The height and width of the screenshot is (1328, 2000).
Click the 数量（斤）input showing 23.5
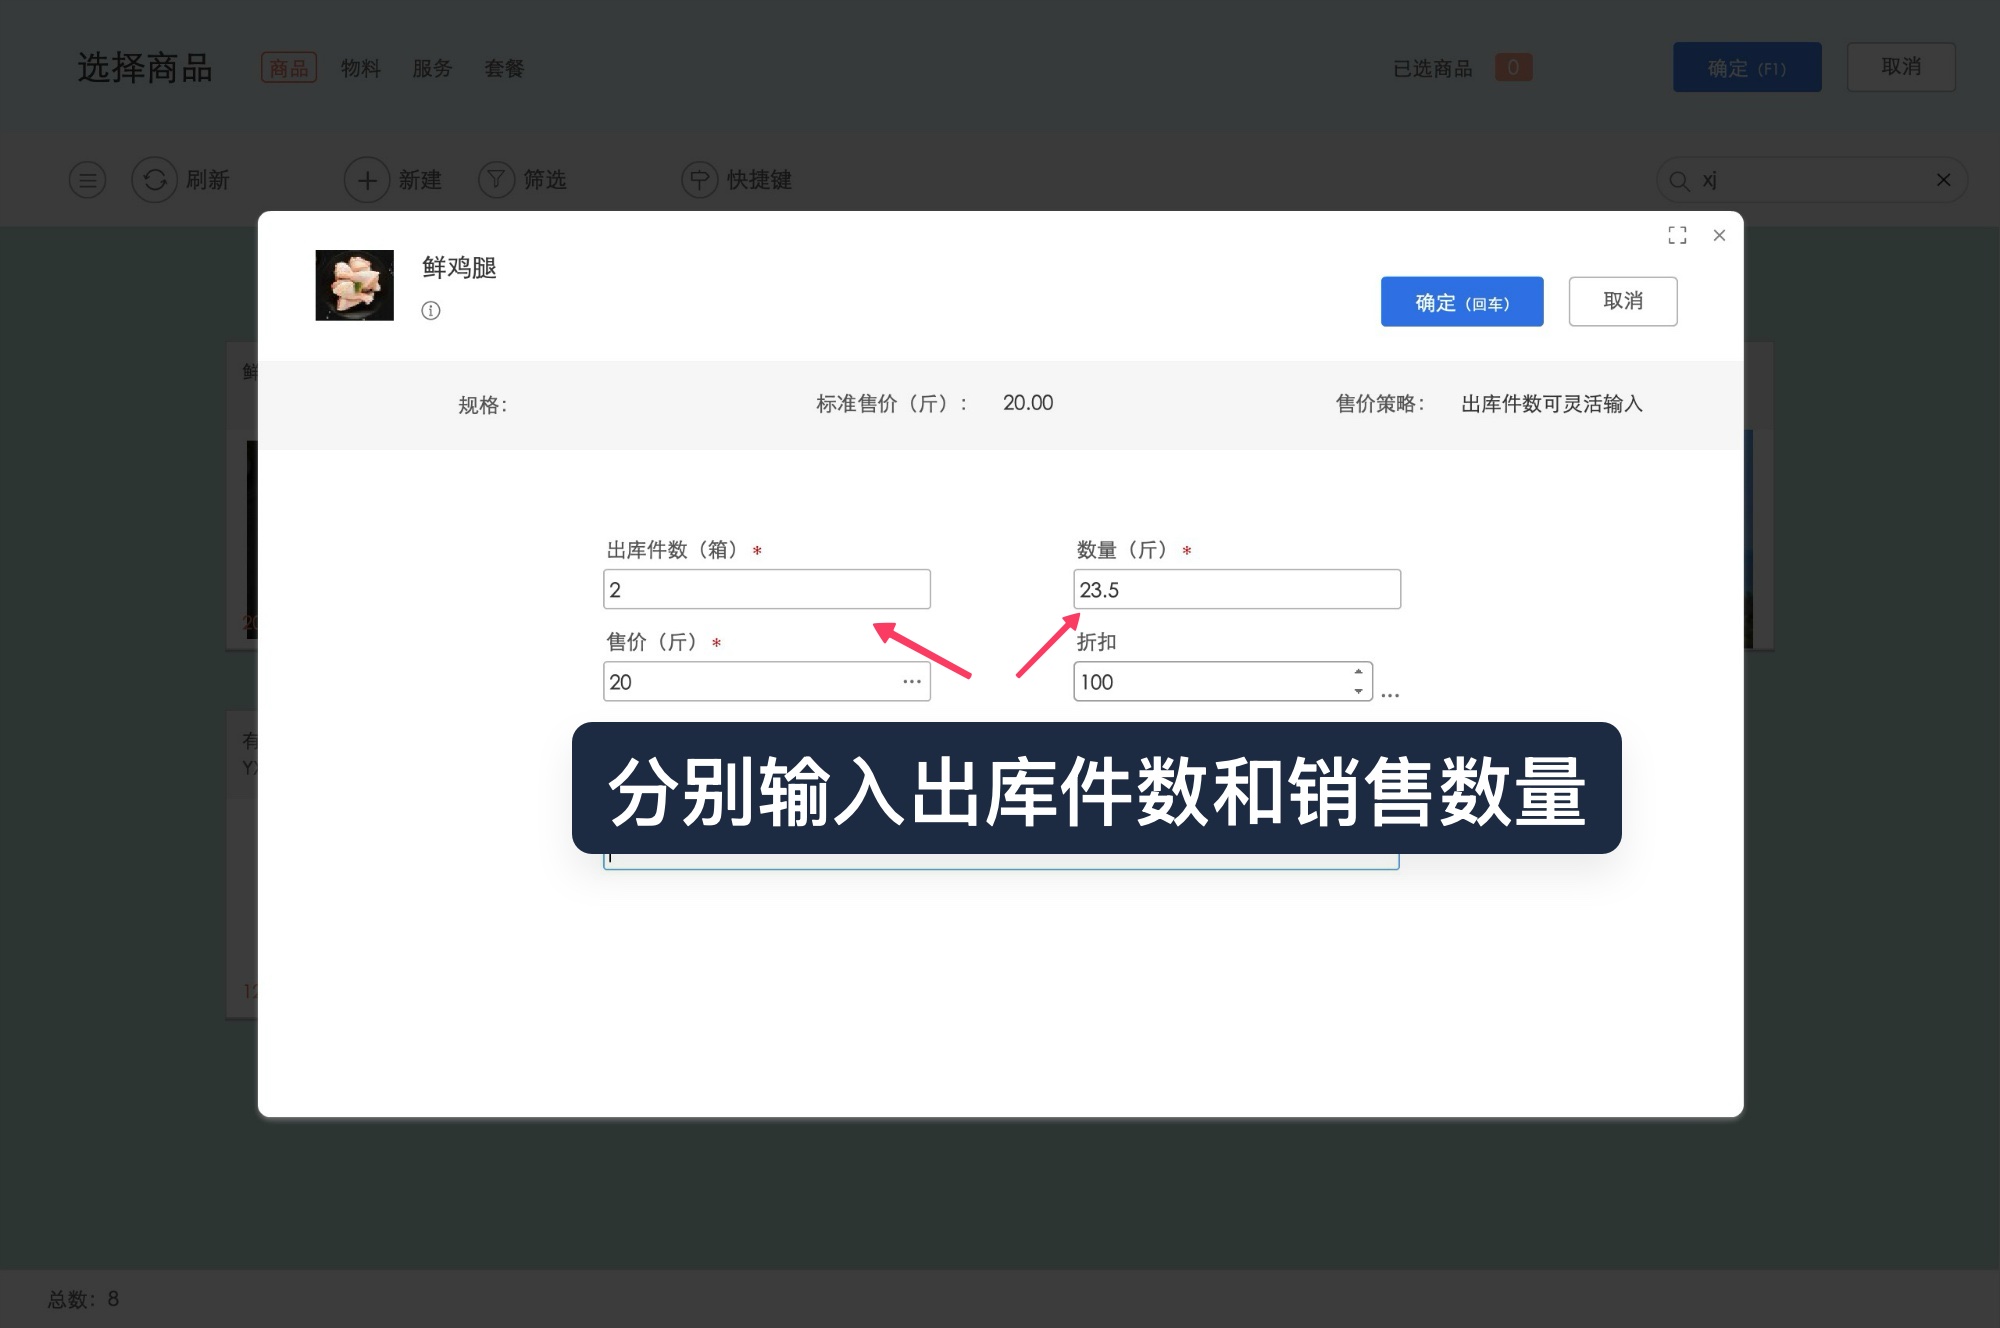tap(1238, 589)
